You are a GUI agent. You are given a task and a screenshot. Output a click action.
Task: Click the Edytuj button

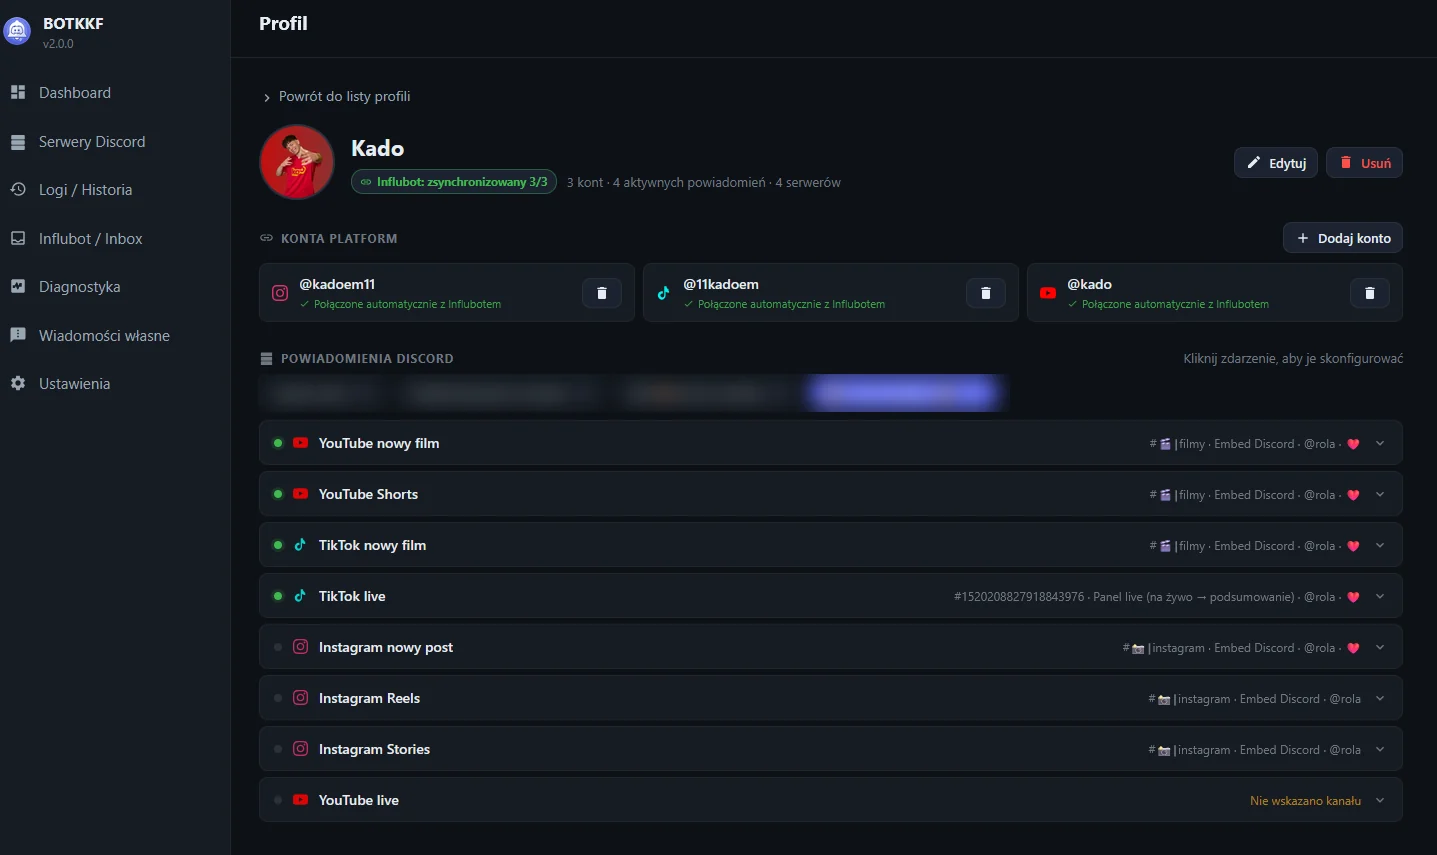(1276, 163)
